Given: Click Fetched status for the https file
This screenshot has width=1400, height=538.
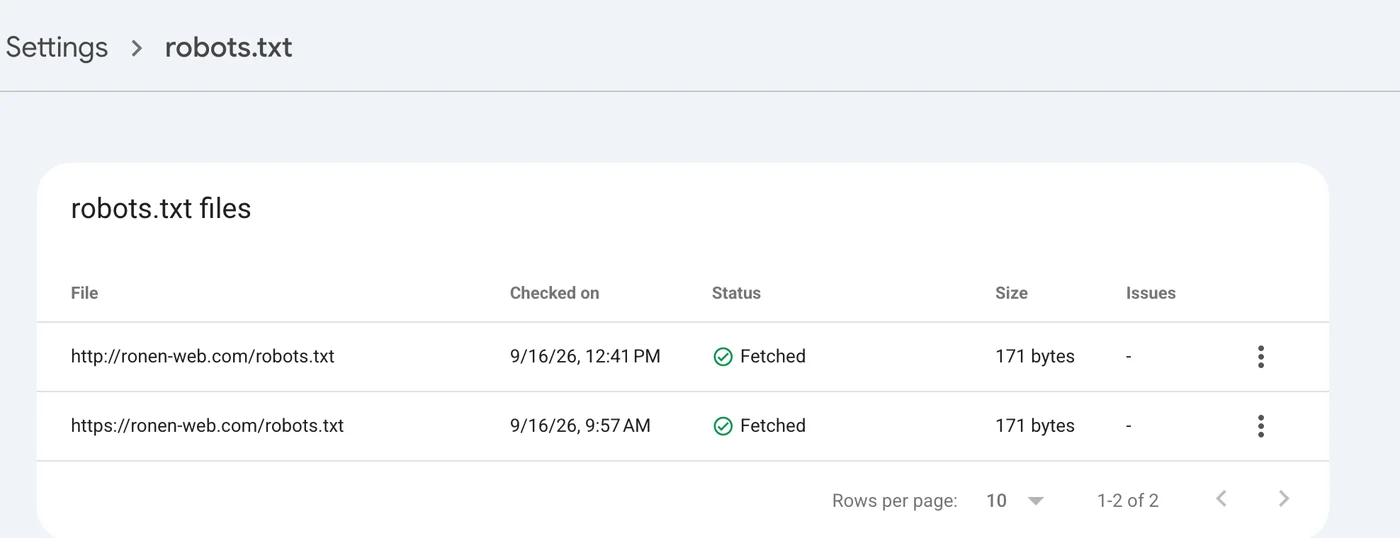Looking at the screenshot, I should 772,426.
